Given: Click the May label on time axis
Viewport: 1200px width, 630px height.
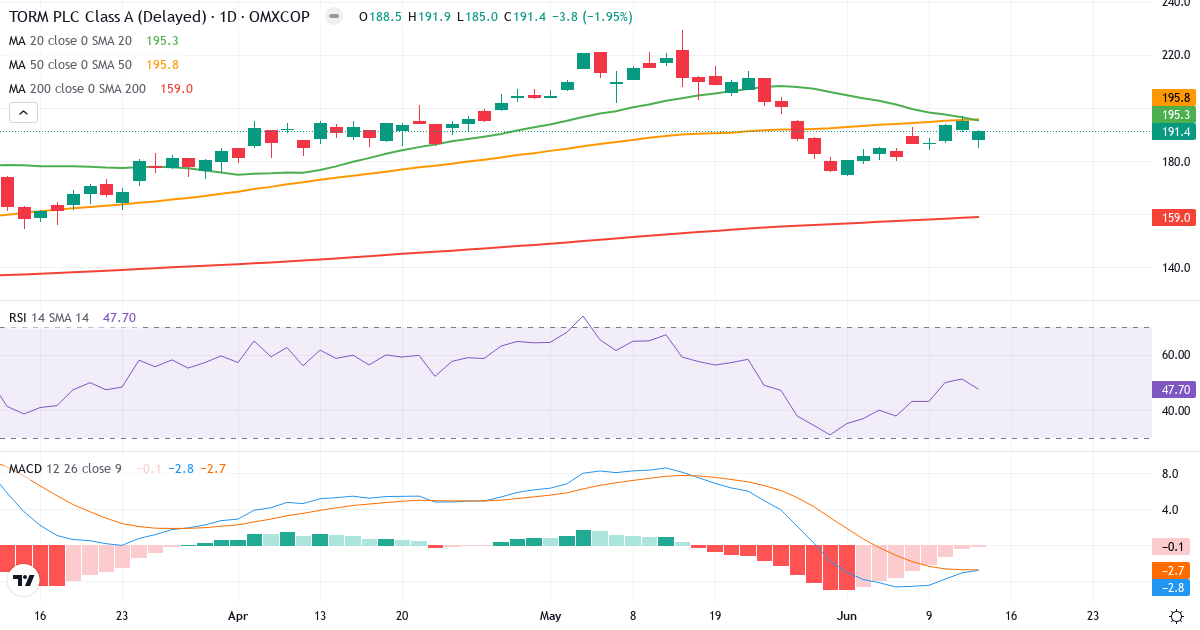Looking at the screenshot, I should coord(551,616).
